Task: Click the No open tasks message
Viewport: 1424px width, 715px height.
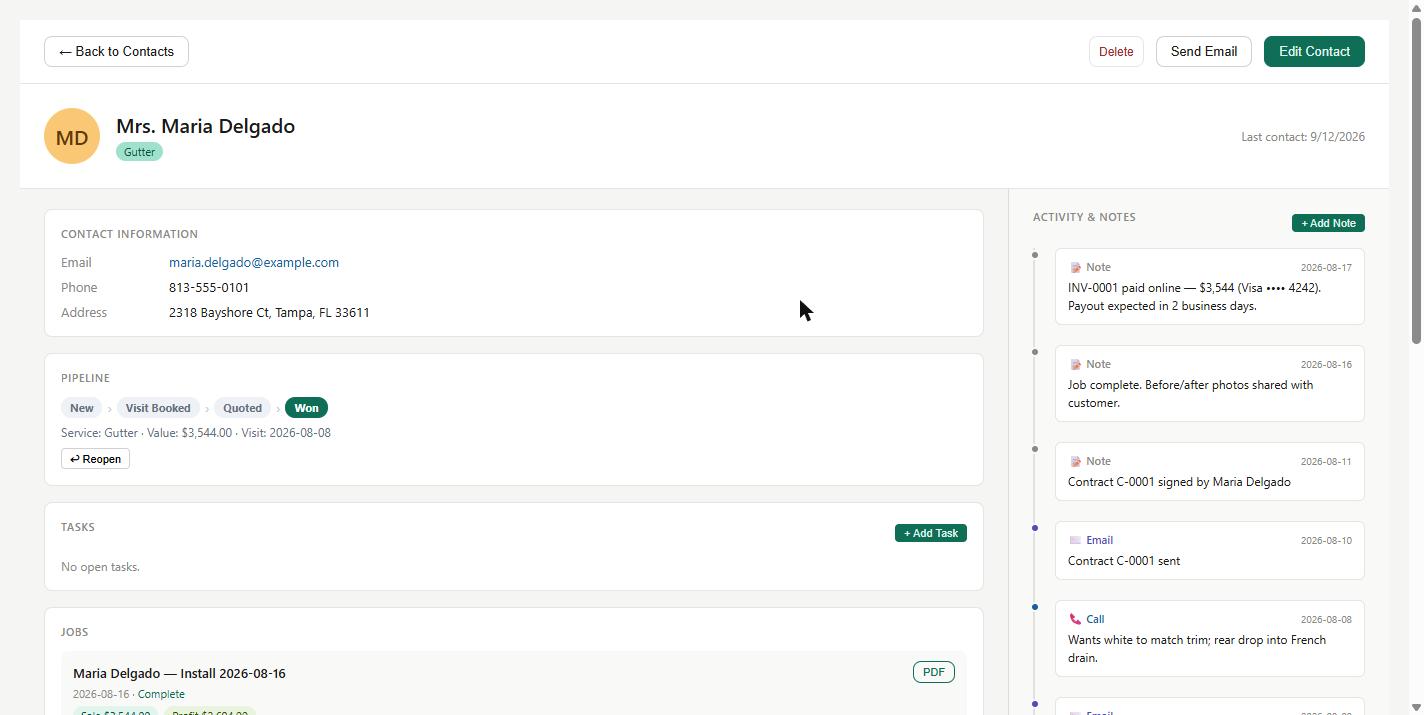Action: click(100, 567)
